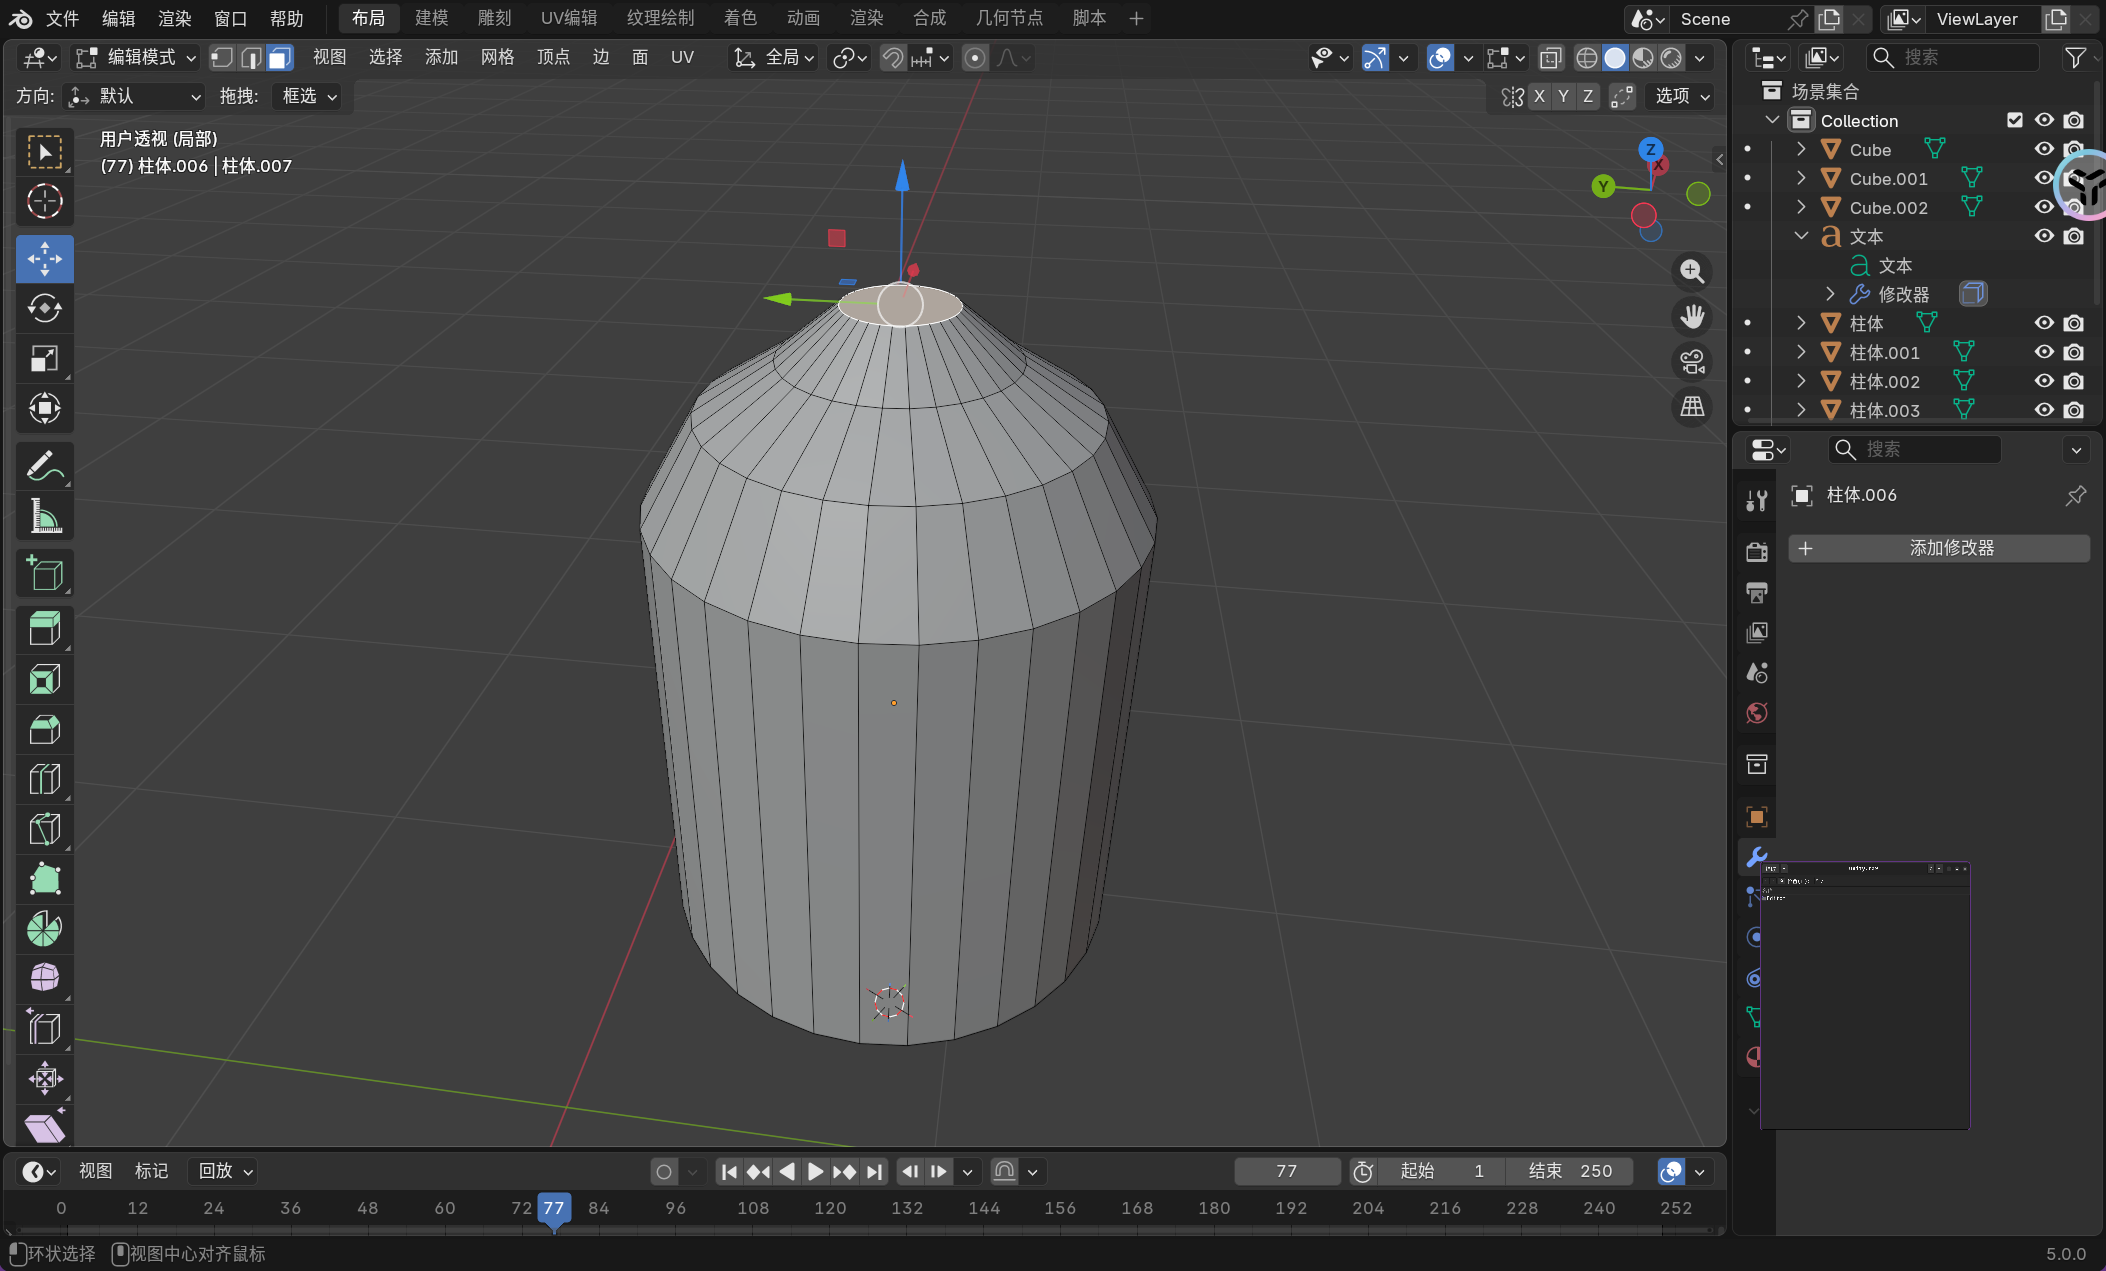Expand the Cube.001 tree item
2106x1271 pixels.
(1801, 178)
